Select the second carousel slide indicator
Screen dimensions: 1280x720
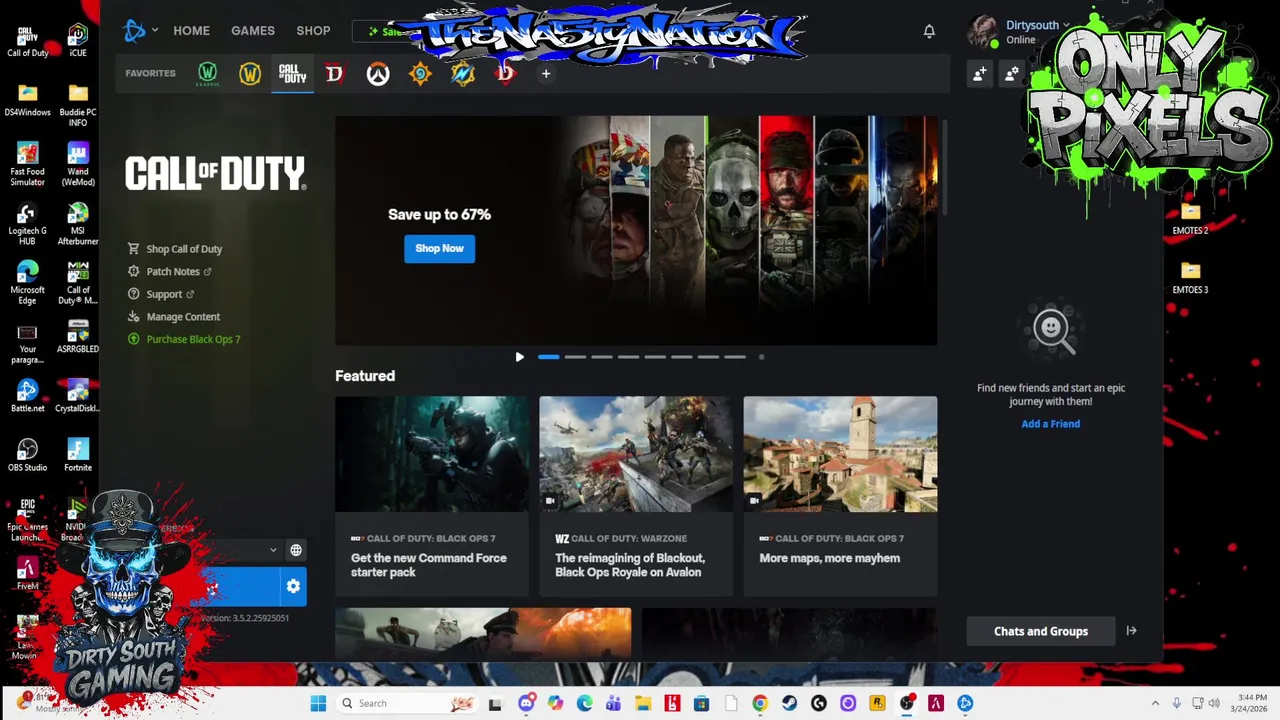pyautogui.click(x=575, y=357)
